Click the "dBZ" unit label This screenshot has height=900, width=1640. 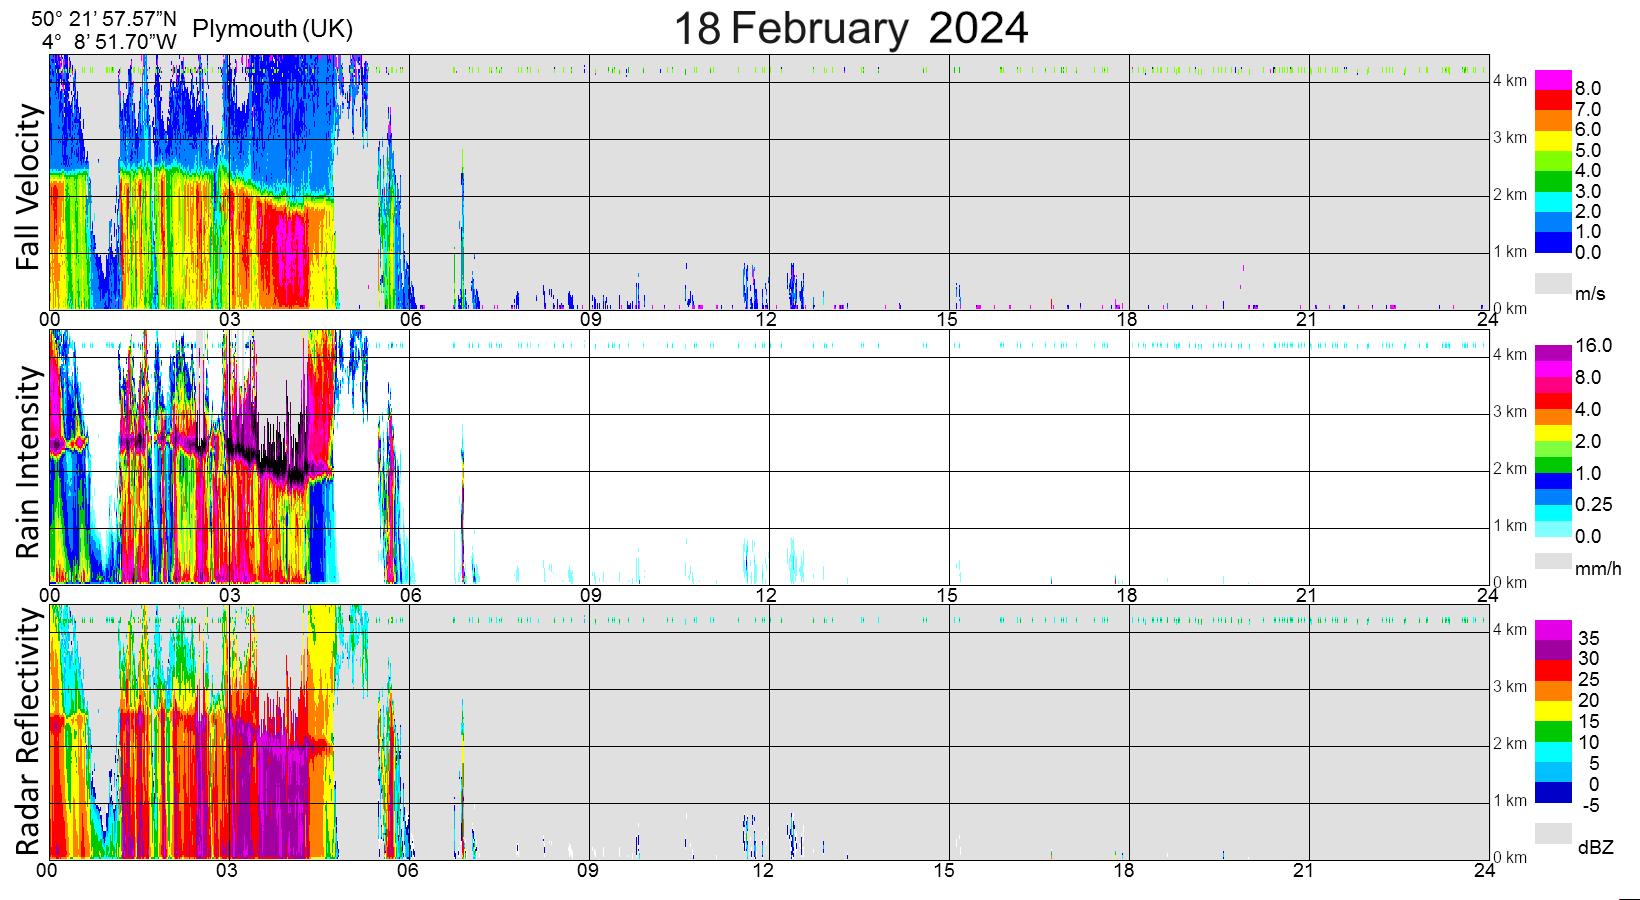coord(1595,847)
